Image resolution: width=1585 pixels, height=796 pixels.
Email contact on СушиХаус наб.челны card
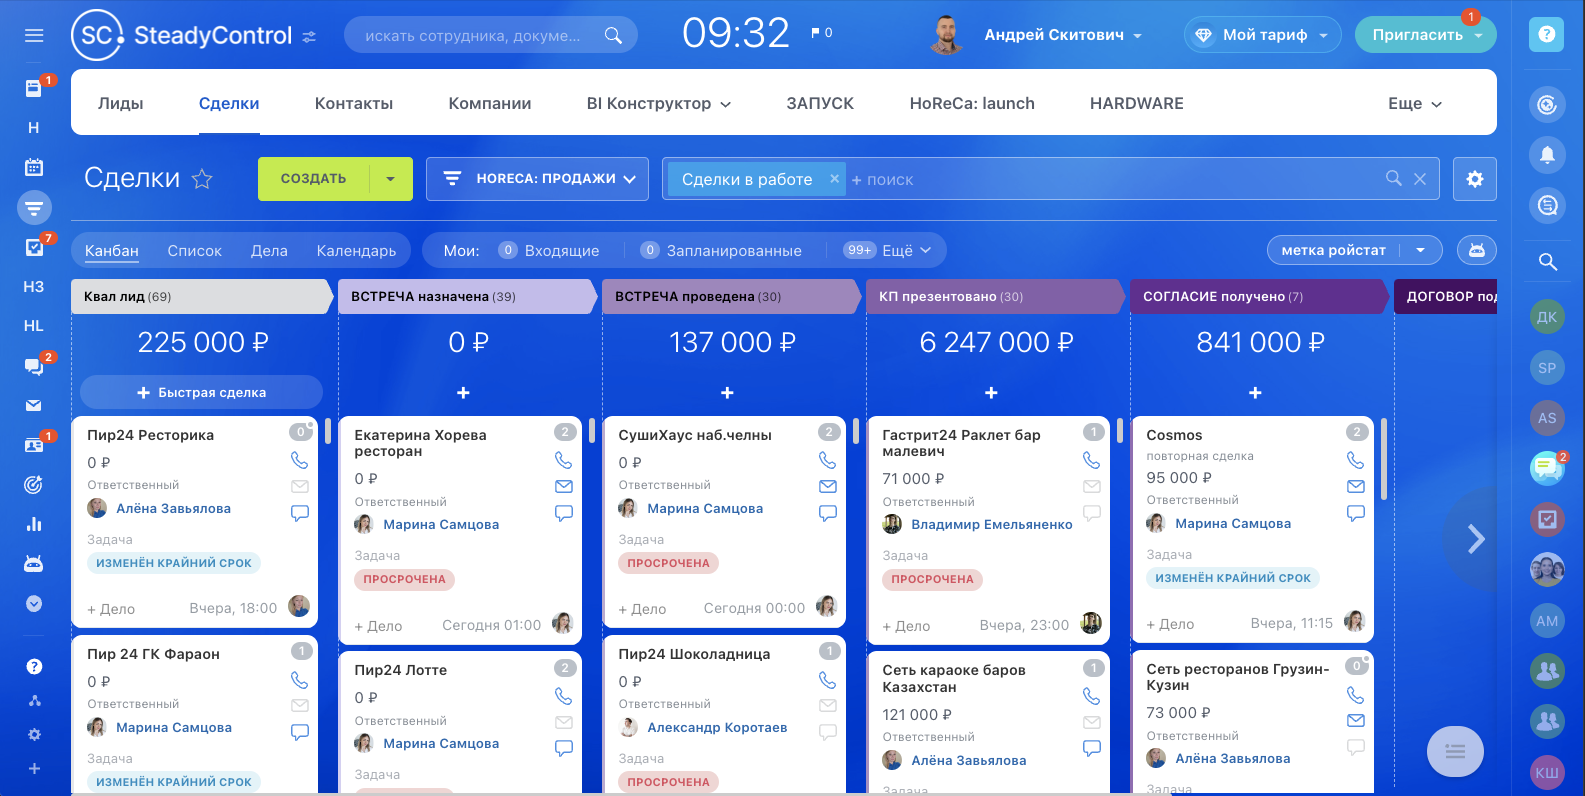pyautogui.click(x=827, y=486)
